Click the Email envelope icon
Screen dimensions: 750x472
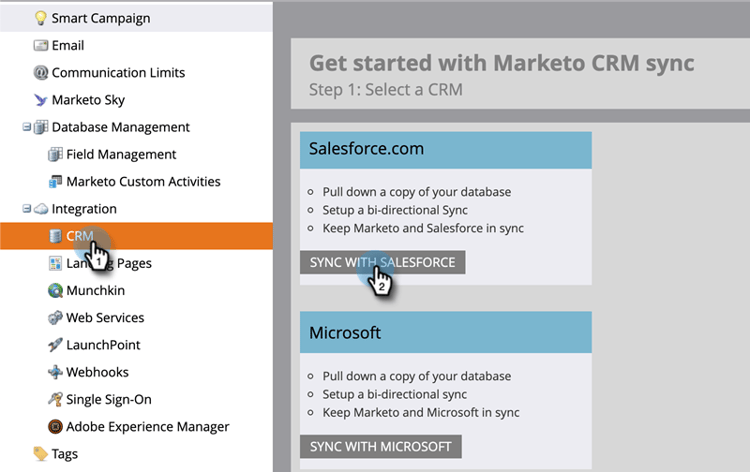point(41,45)
